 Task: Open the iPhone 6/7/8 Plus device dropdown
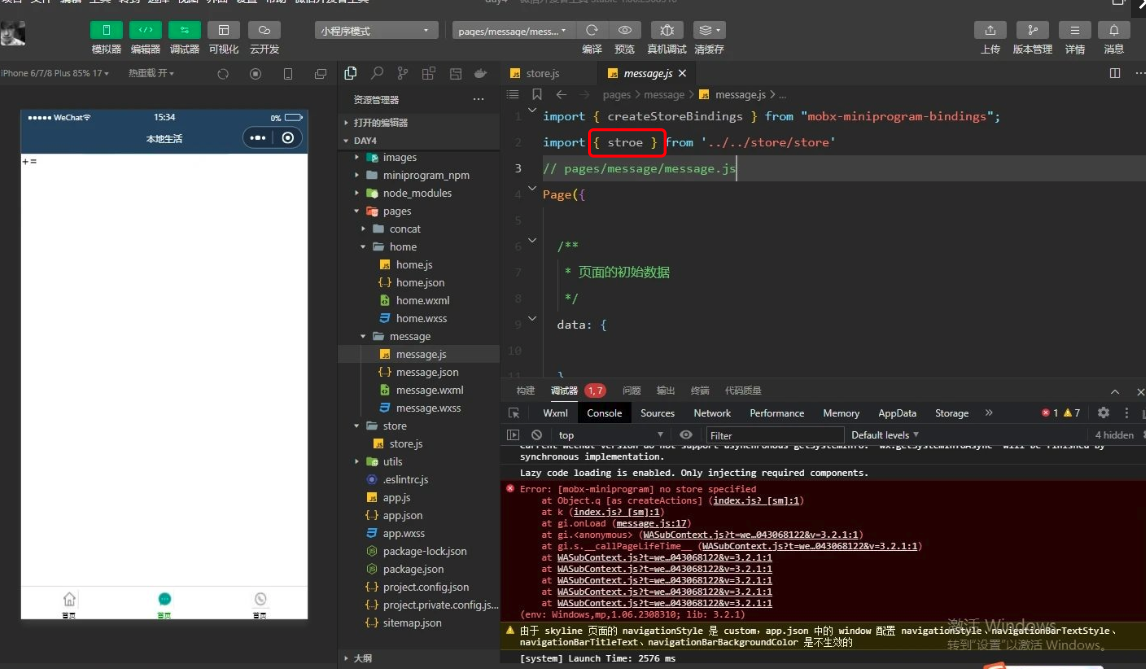pos(56,73)
